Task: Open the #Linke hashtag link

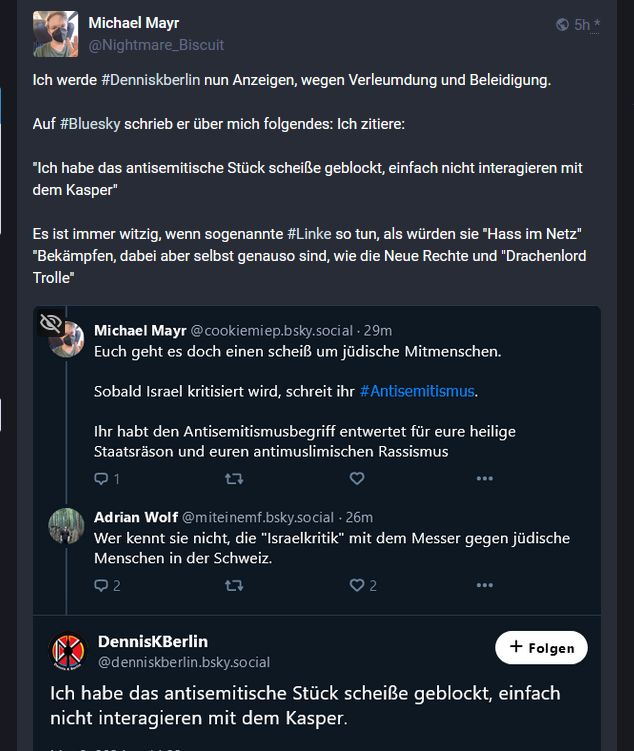Action: coord(314,233)
